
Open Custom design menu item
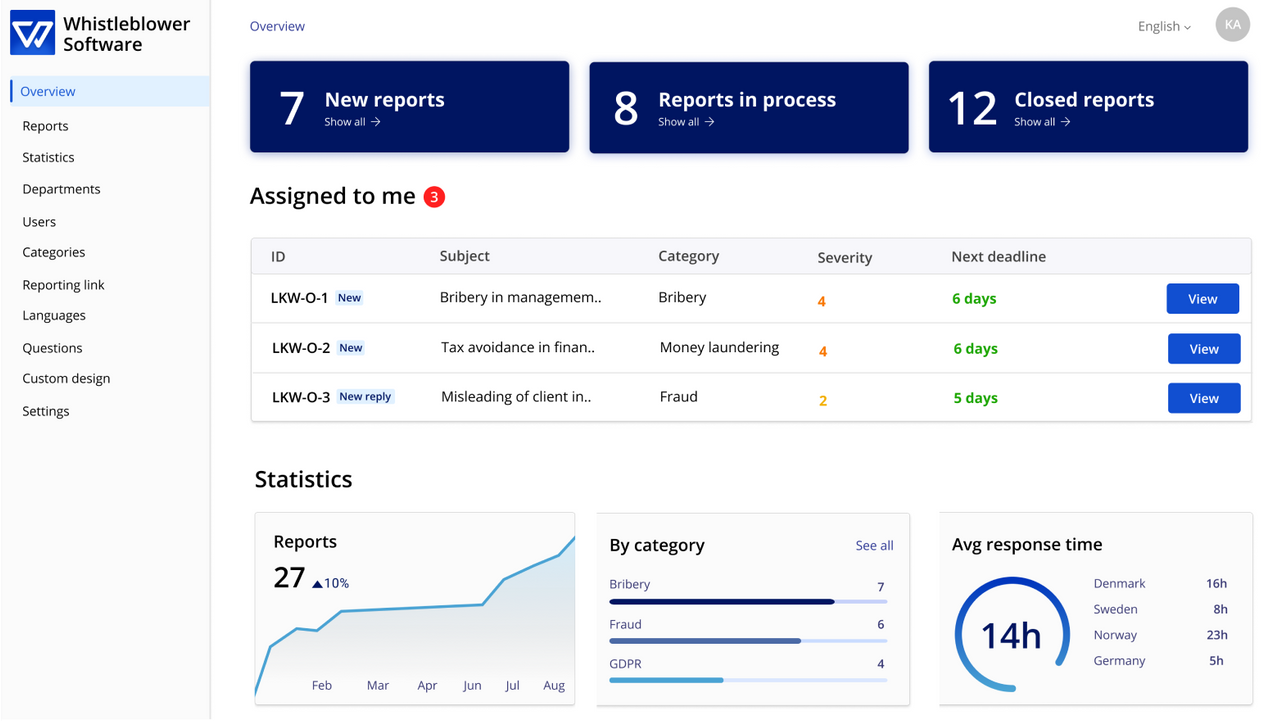pos(66,379)
